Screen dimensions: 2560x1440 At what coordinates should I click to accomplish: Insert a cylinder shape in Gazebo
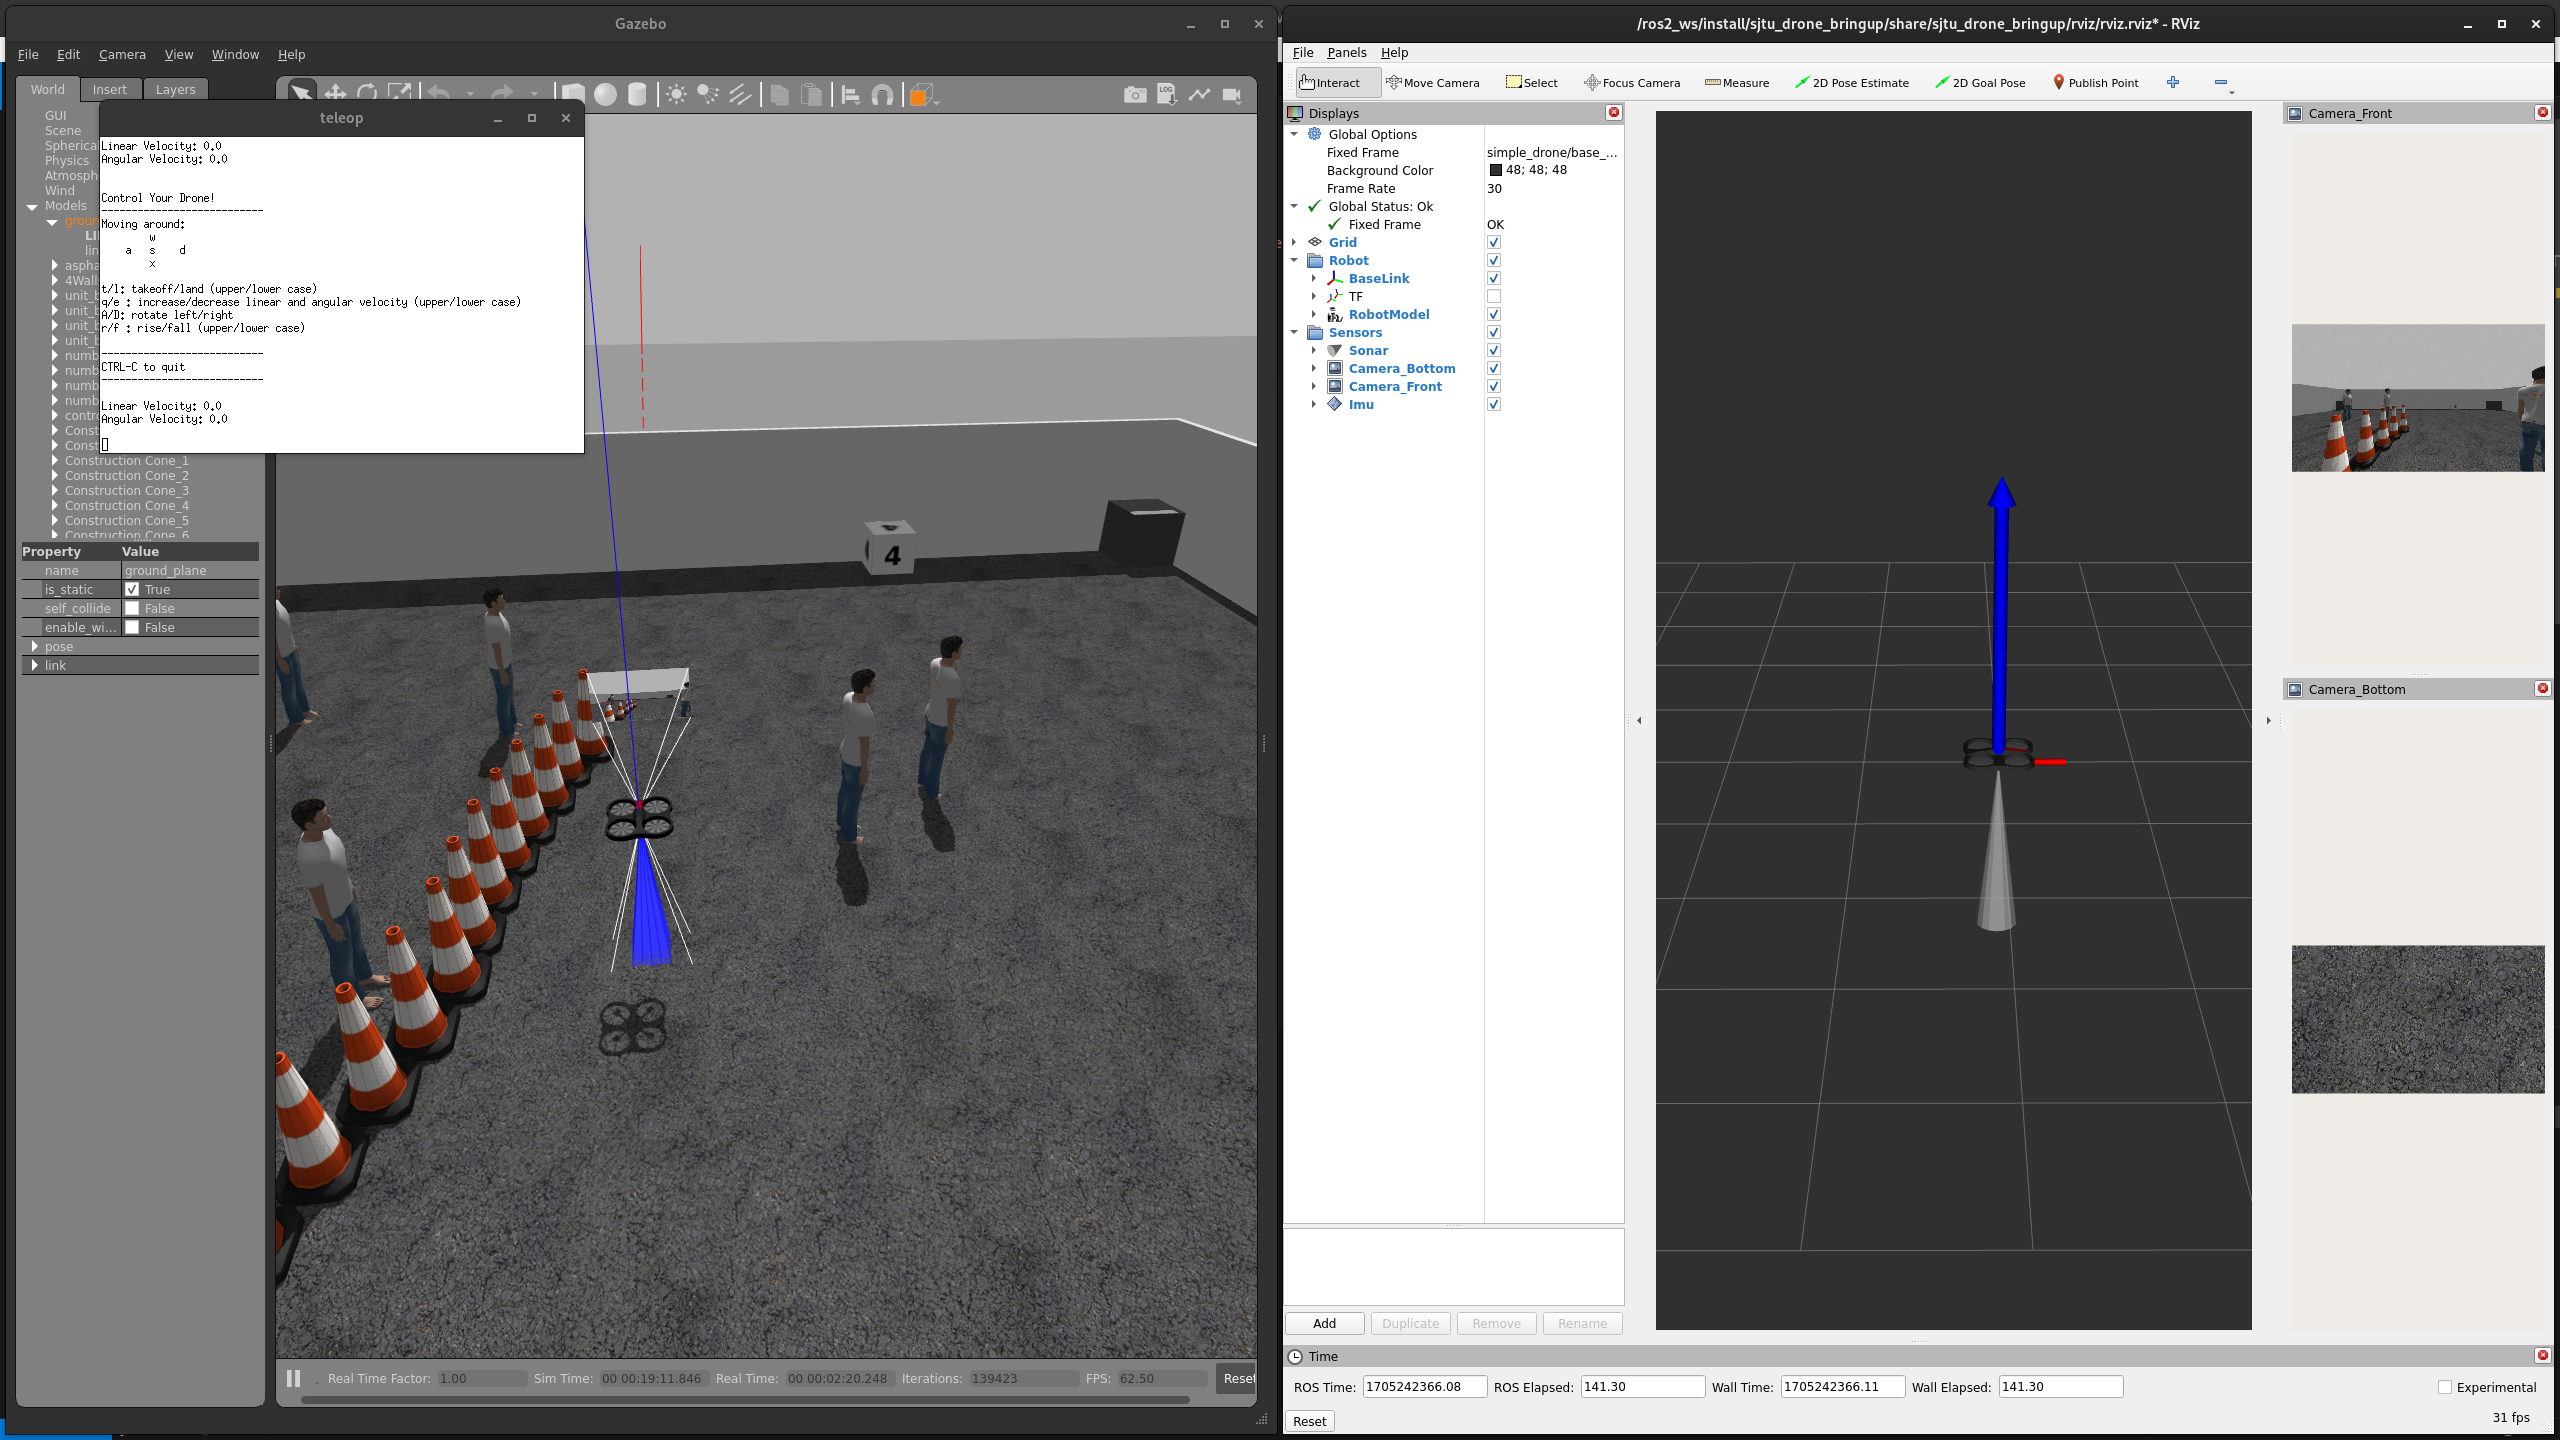(637, 94)
